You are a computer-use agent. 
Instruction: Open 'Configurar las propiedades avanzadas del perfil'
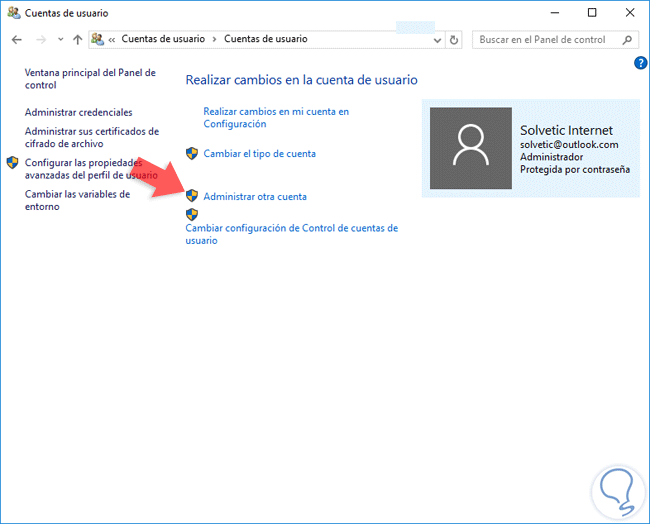[91, 169]
